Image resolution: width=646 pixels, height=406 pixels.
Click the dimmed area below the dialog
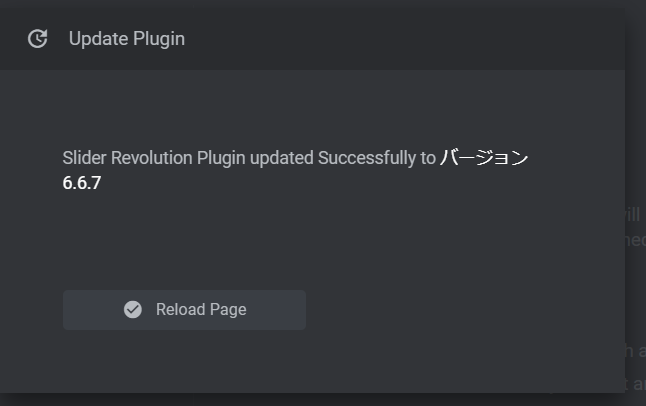tap(300, 399)
